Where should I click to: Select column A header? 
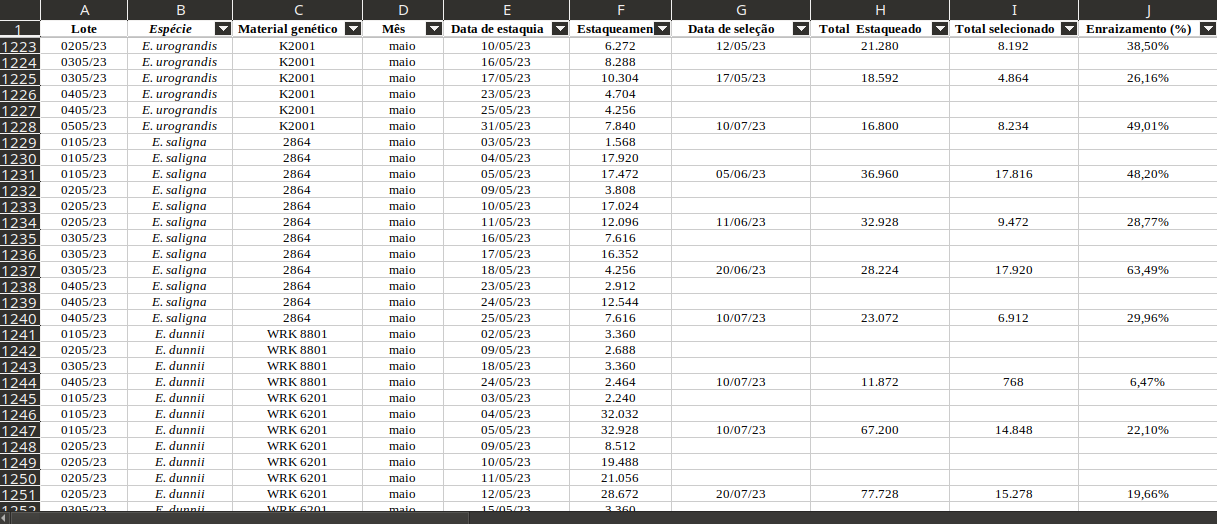pyautogui.click(x=84, y=10)
